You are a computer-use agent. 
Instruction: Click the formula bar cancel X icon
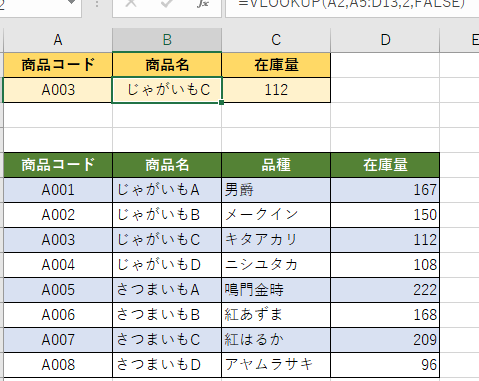click(131, 3)
